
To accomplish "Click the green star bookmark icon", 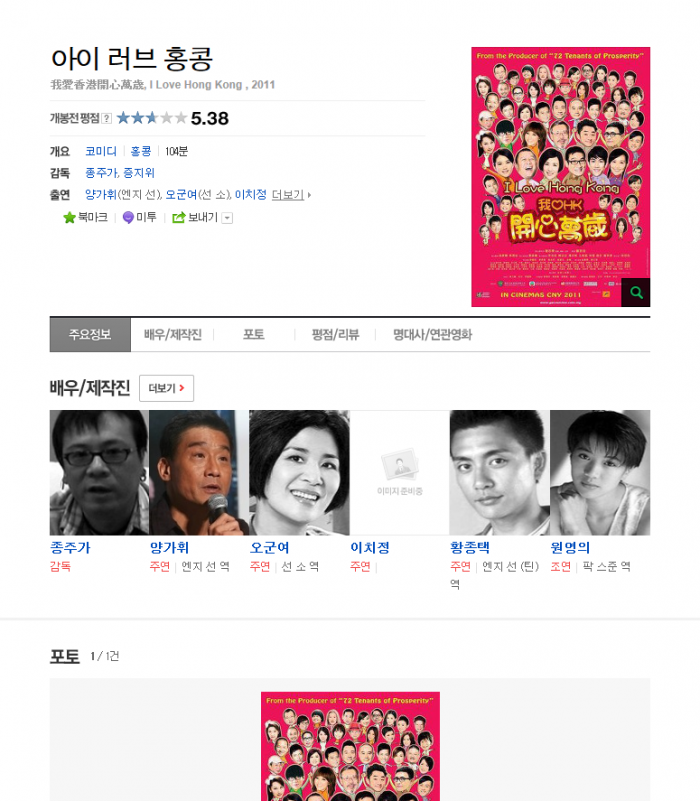I will [x=69, y=218].
